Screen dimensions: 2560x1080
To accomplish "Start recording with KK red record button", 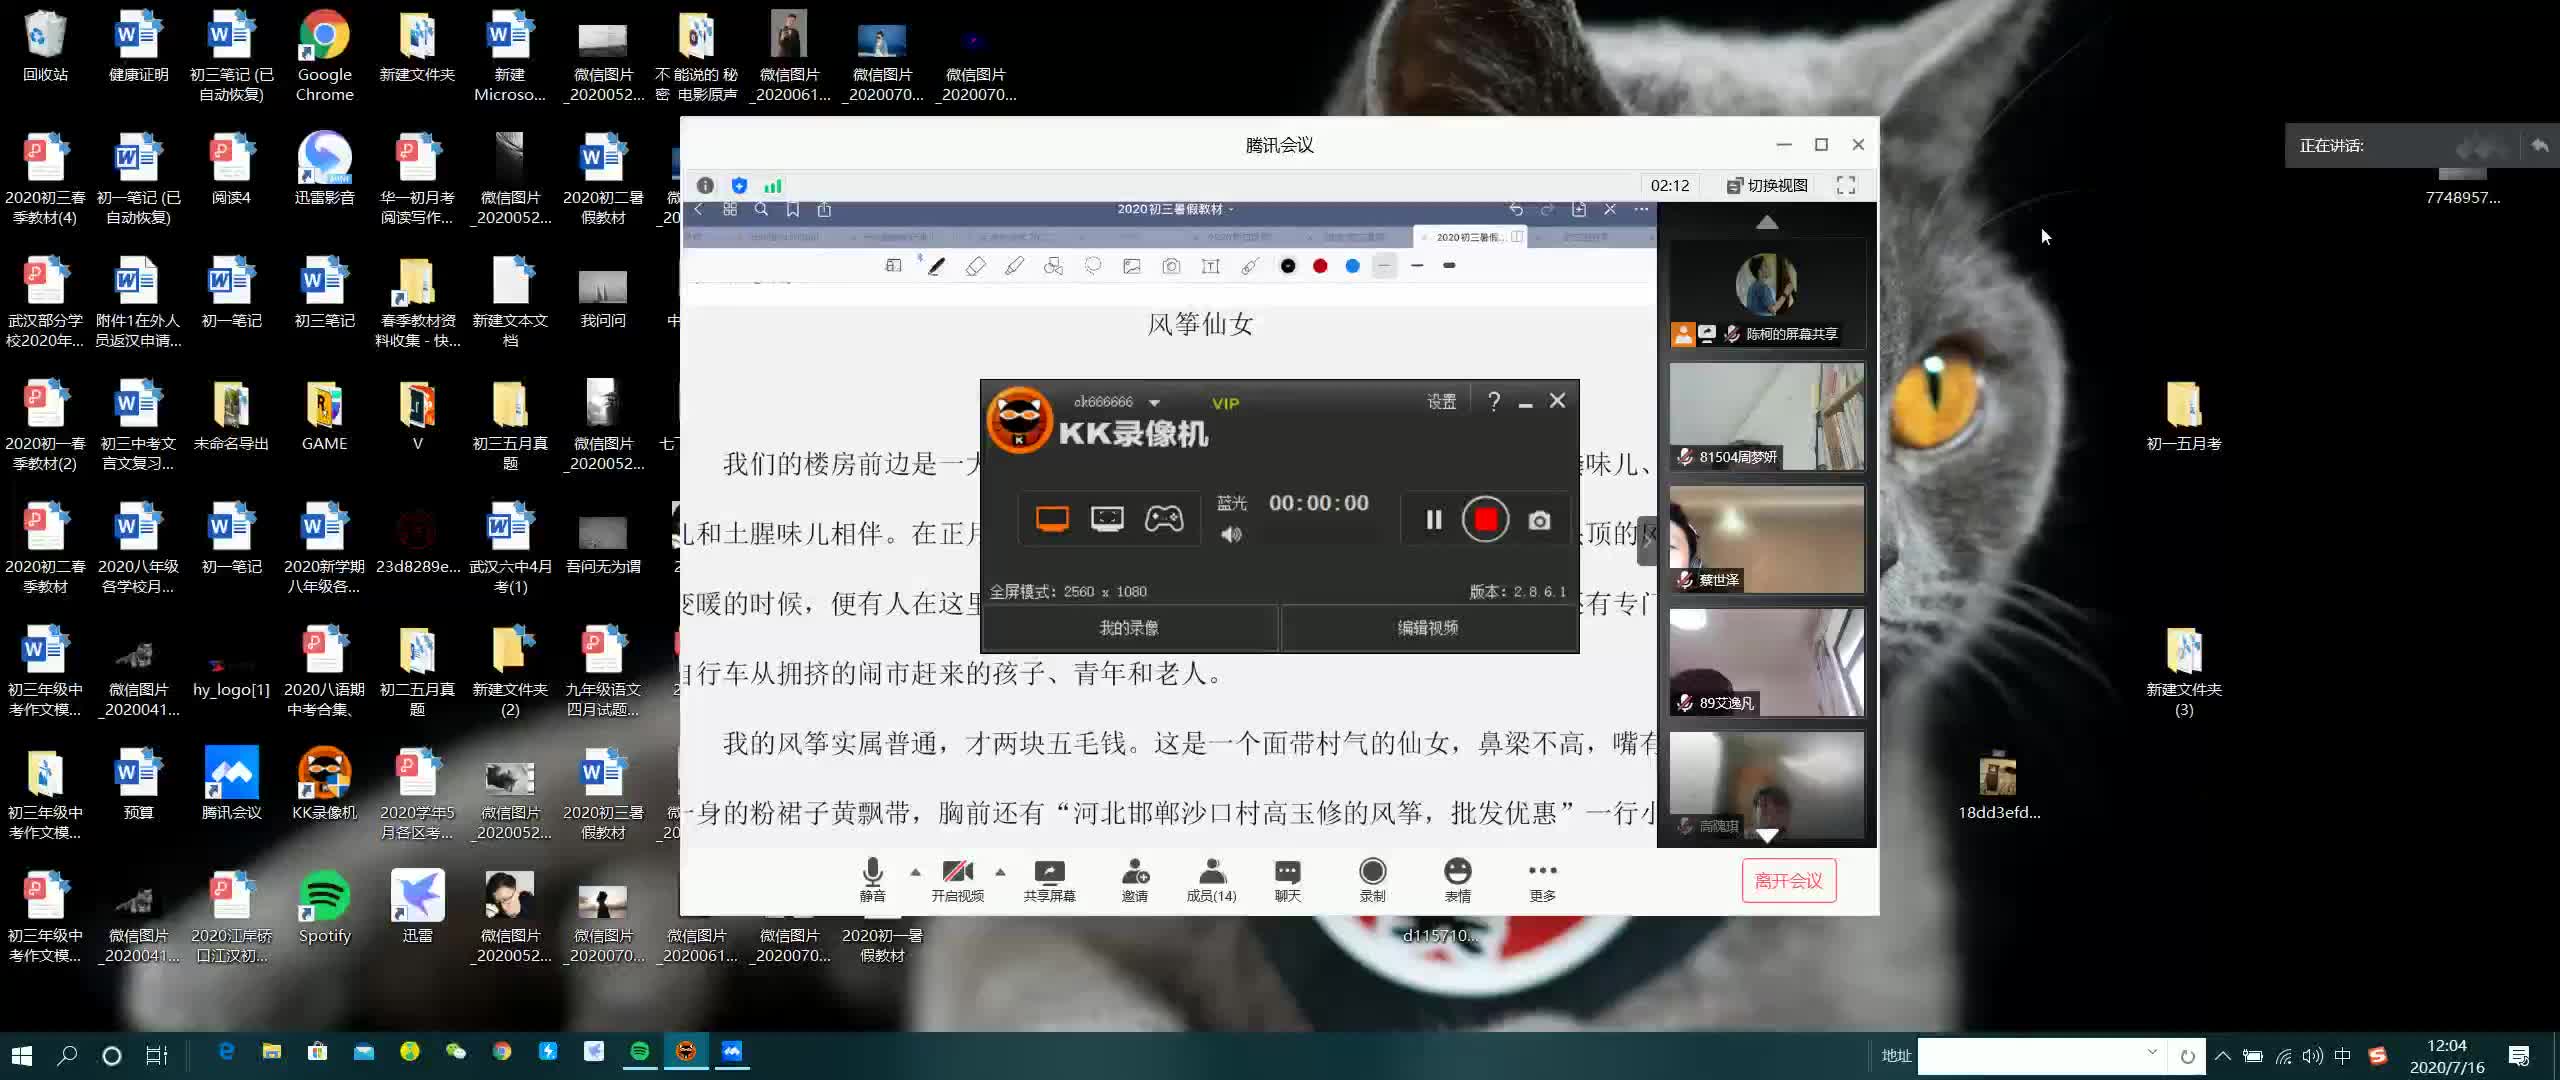I will click(x=1485, y=520).
